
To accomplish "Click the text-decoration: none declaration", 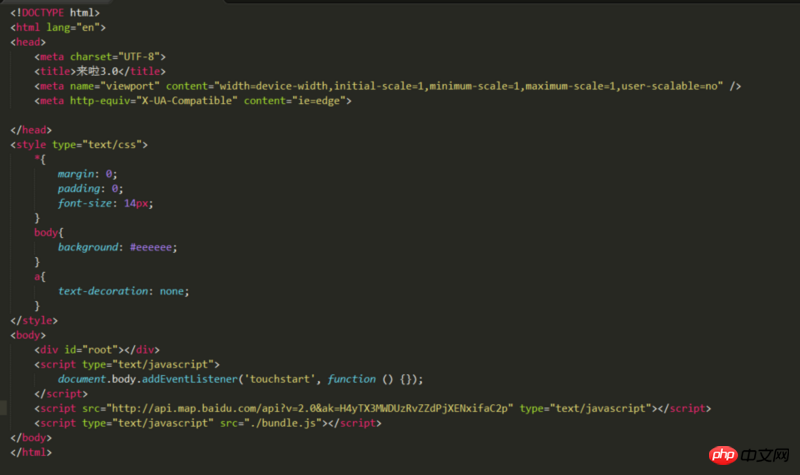I will (123, 291).
